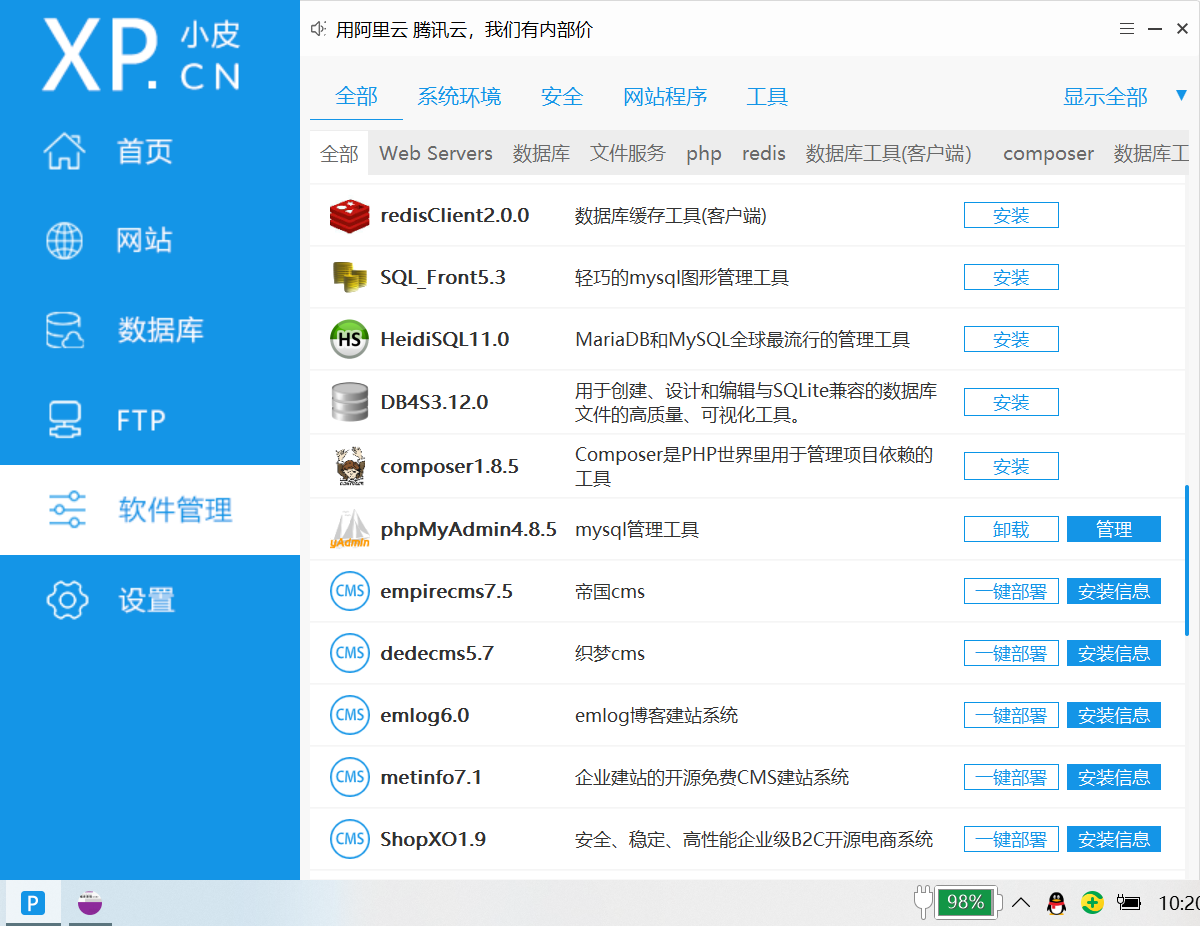Select the composer sub-tab

click(x=1048, y=154)
